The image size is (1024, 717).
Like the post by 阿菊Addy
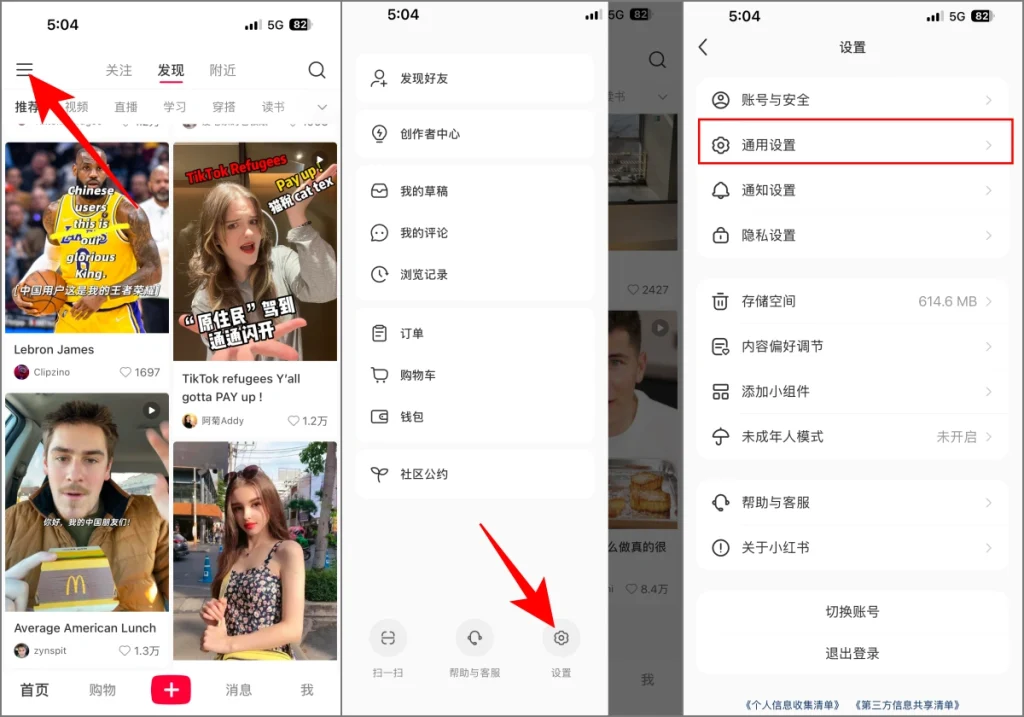(294, 421)
